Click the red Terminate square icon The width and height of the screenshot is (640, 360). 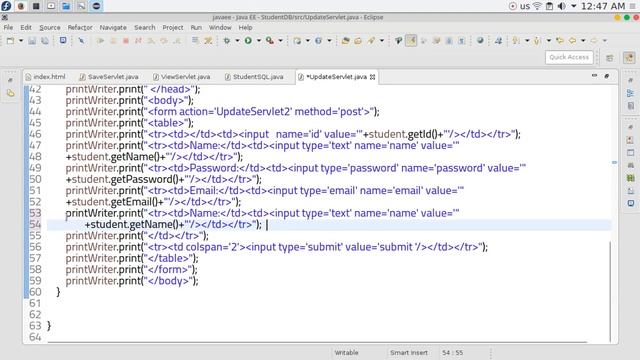tap(126, 40)
